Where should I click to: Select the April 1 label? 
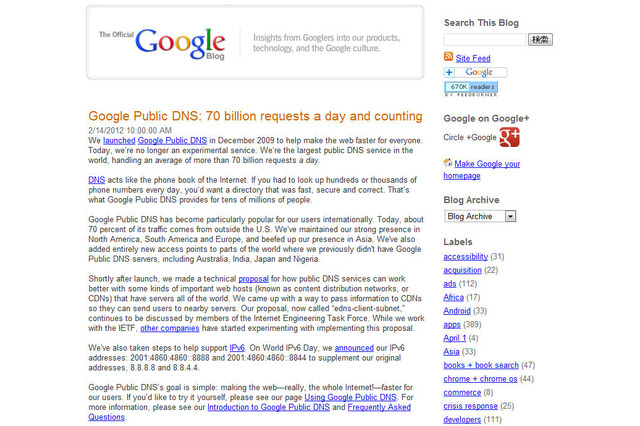455,338
